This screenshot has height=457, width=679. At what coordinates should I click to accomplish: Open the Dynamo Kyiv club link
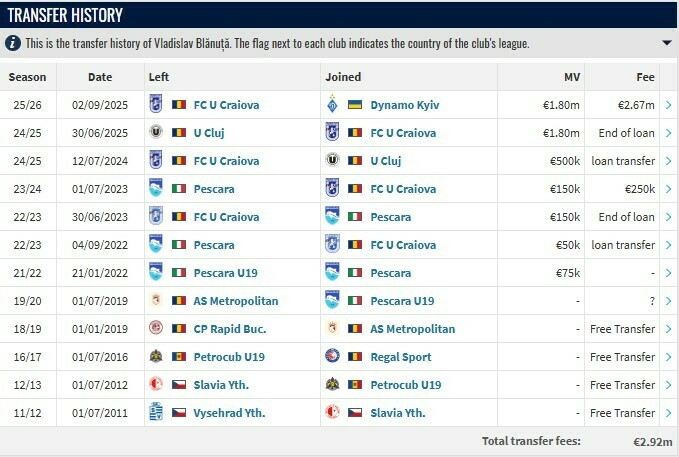pyautogui.click(x=404, y=104)
